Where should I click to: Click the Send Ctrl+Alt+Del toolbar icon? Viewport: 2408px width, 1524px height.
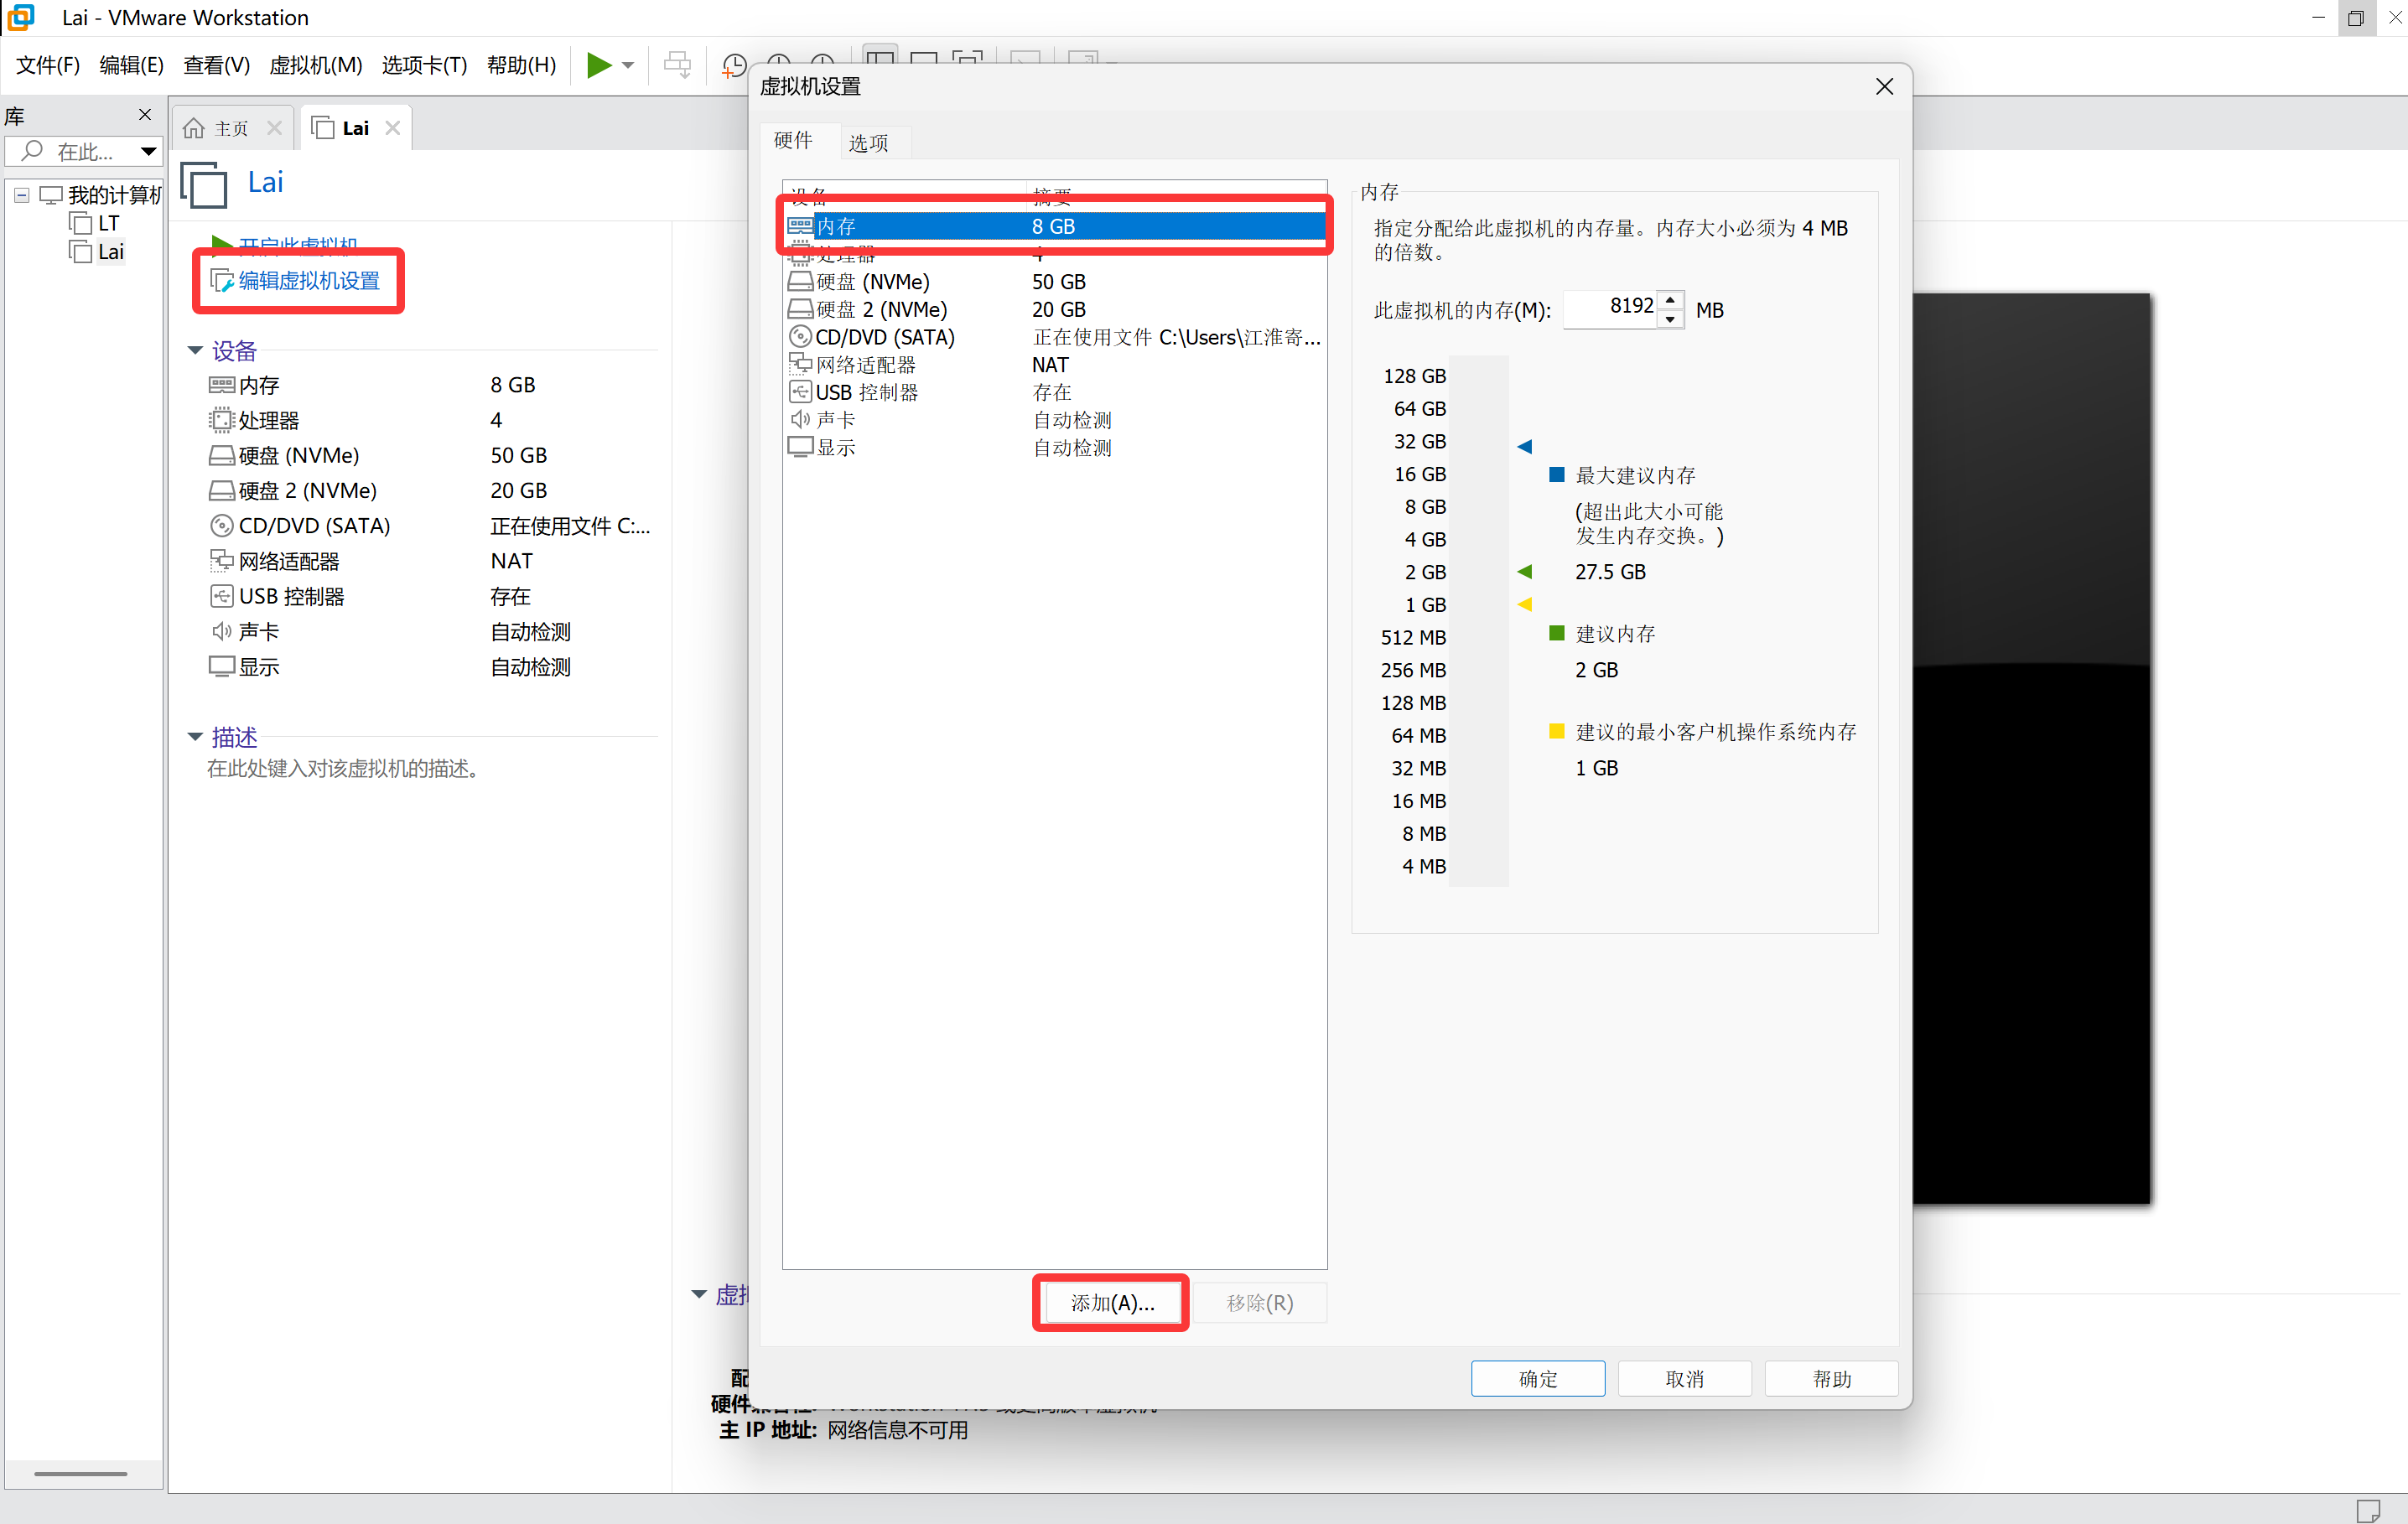click(x=677, y=66)
